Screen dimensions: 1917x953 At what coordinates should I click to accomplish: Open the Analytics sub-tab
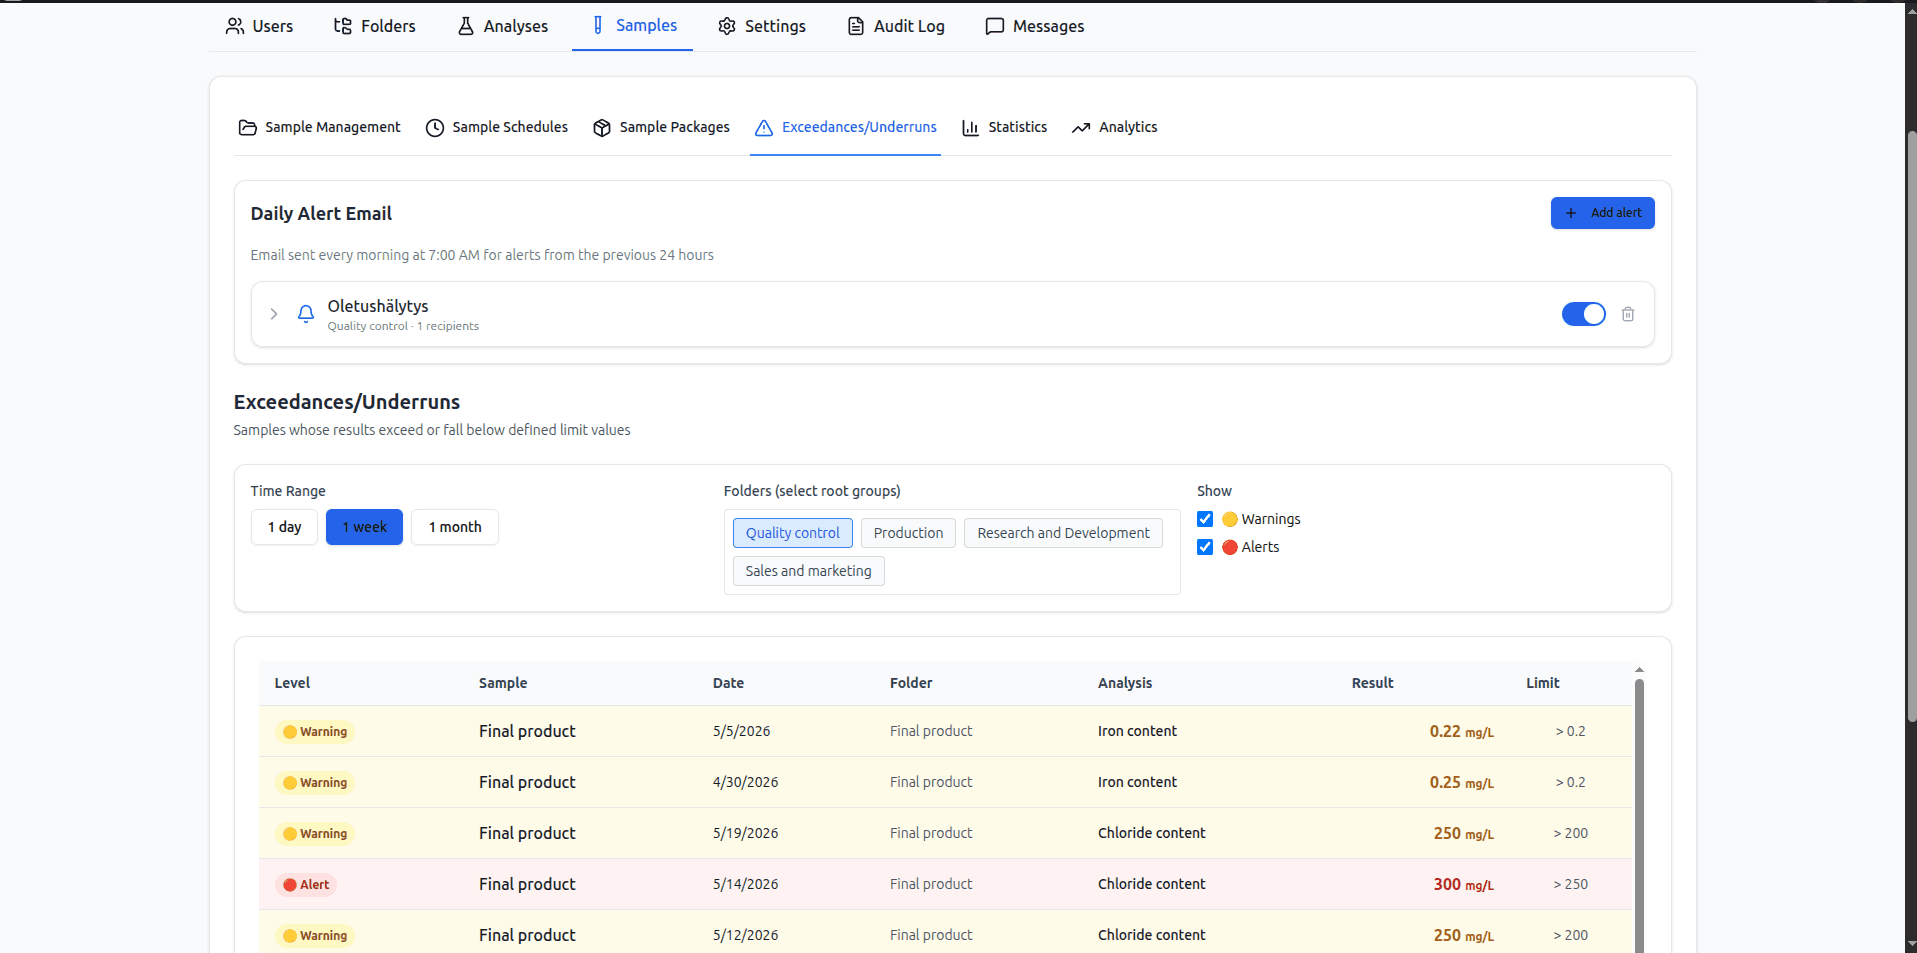coord(1115,127)
